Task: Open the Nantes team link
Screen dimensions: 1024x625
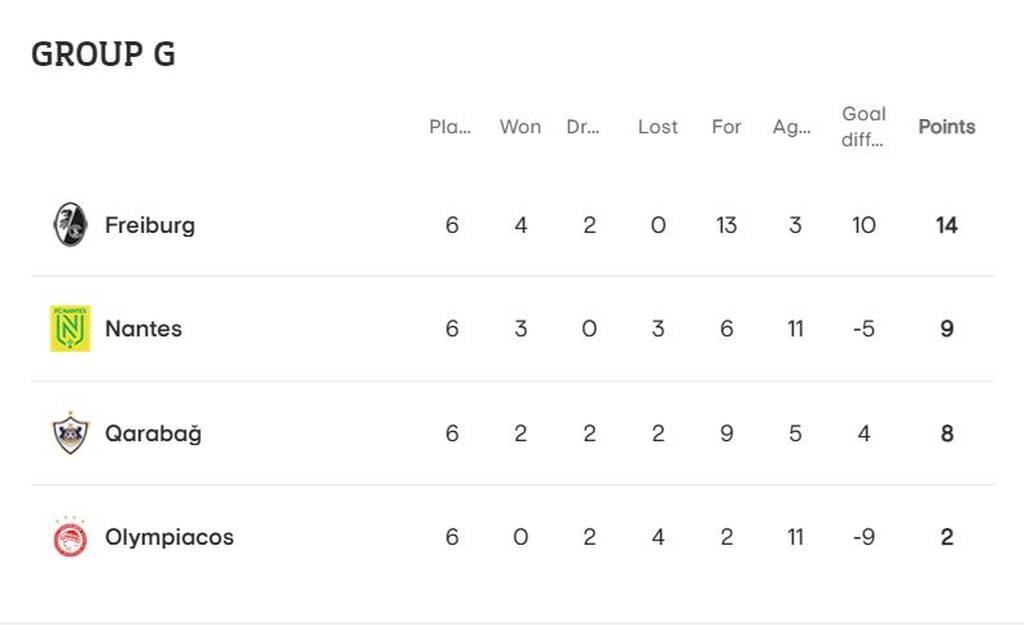Action: pyautogui.click(x=143, y=329)
